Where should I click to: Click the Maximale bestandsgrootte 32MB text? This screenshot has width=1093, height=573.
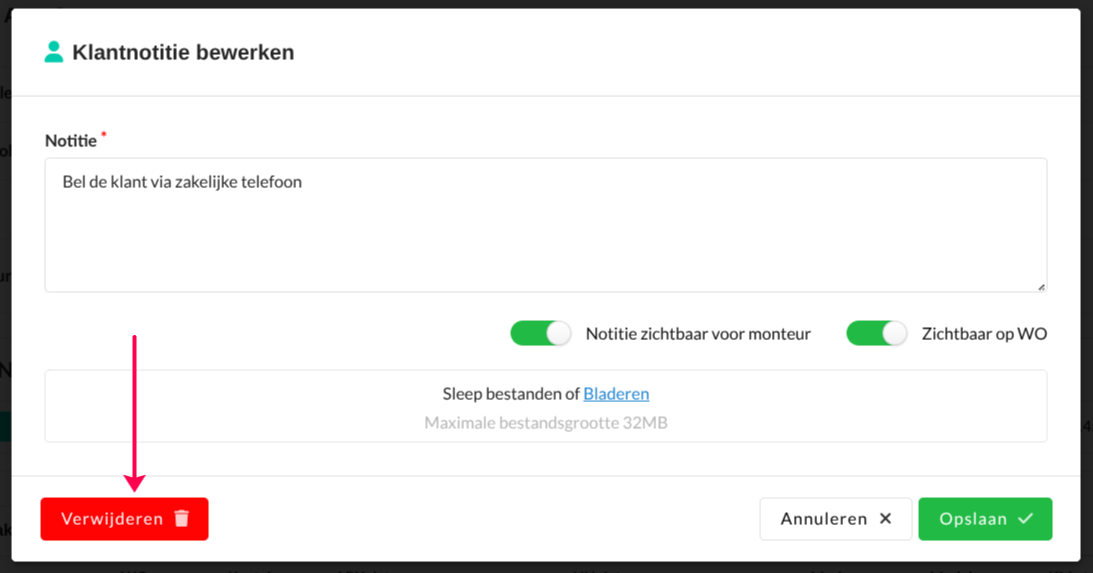[x=546, y=423]
